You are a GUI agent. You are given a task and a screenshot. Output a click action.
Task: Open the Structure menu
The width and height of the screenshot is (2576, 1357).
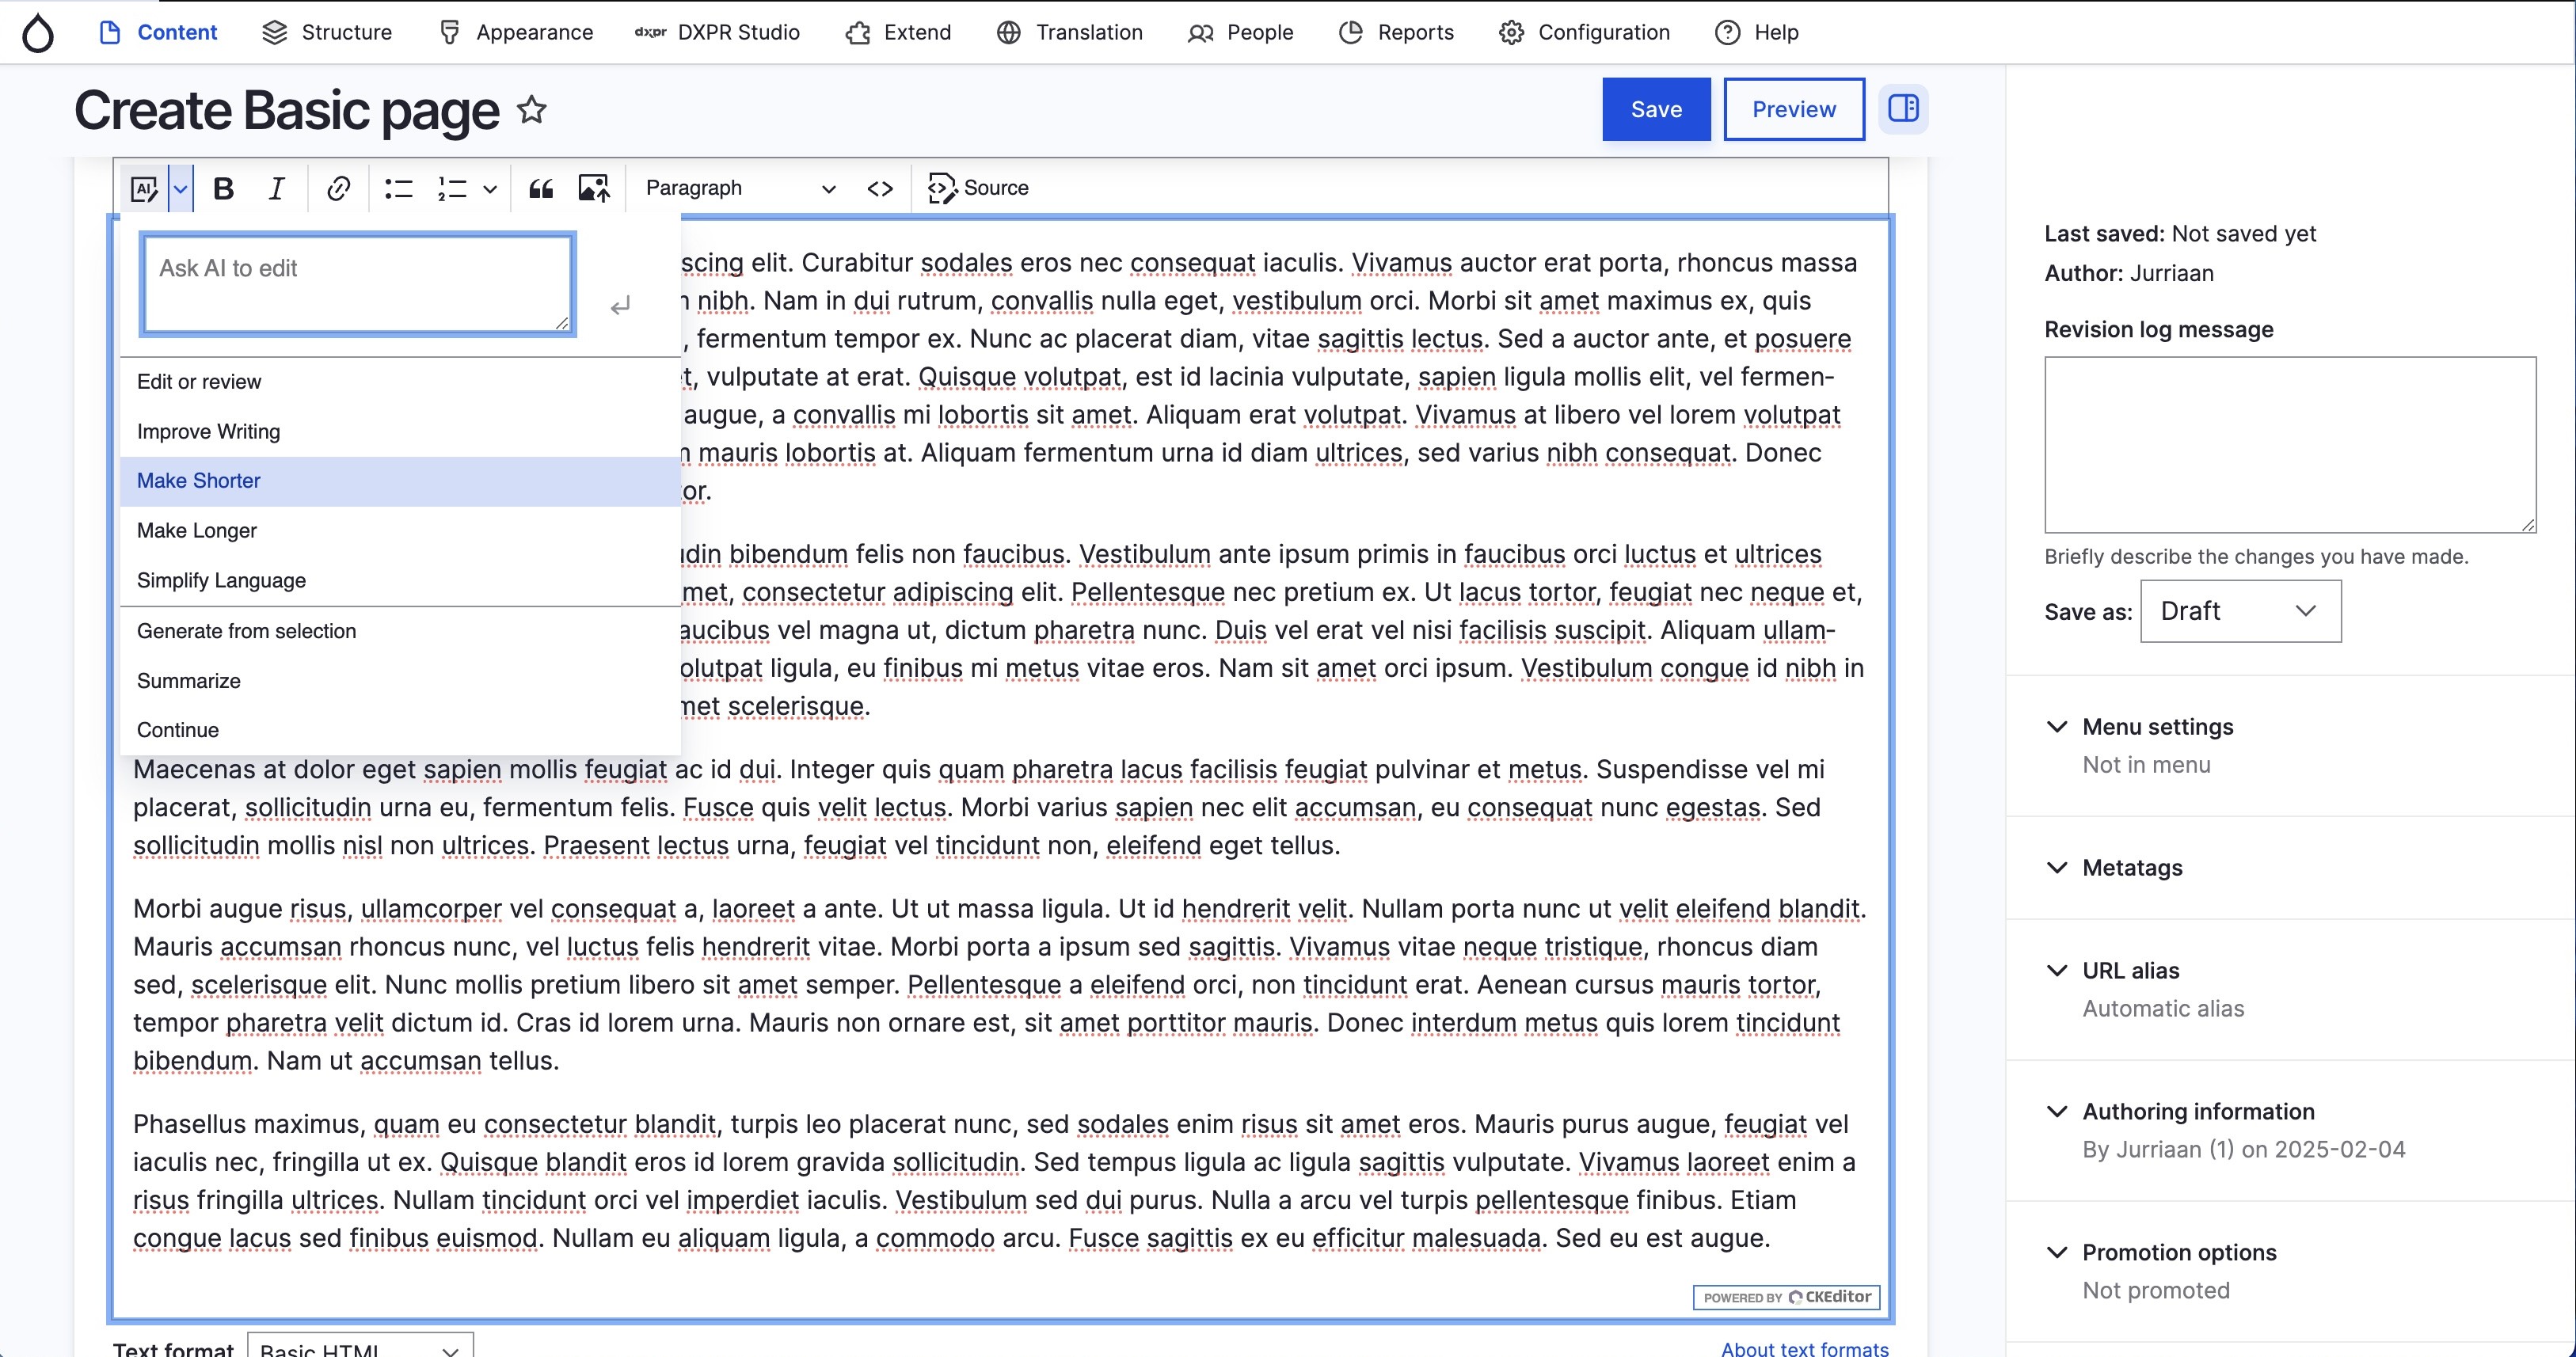327,32
